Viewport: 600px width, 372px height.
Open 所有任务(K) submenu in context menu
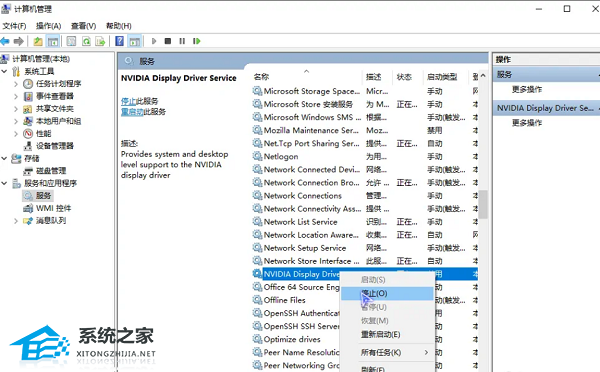point(387,352)
